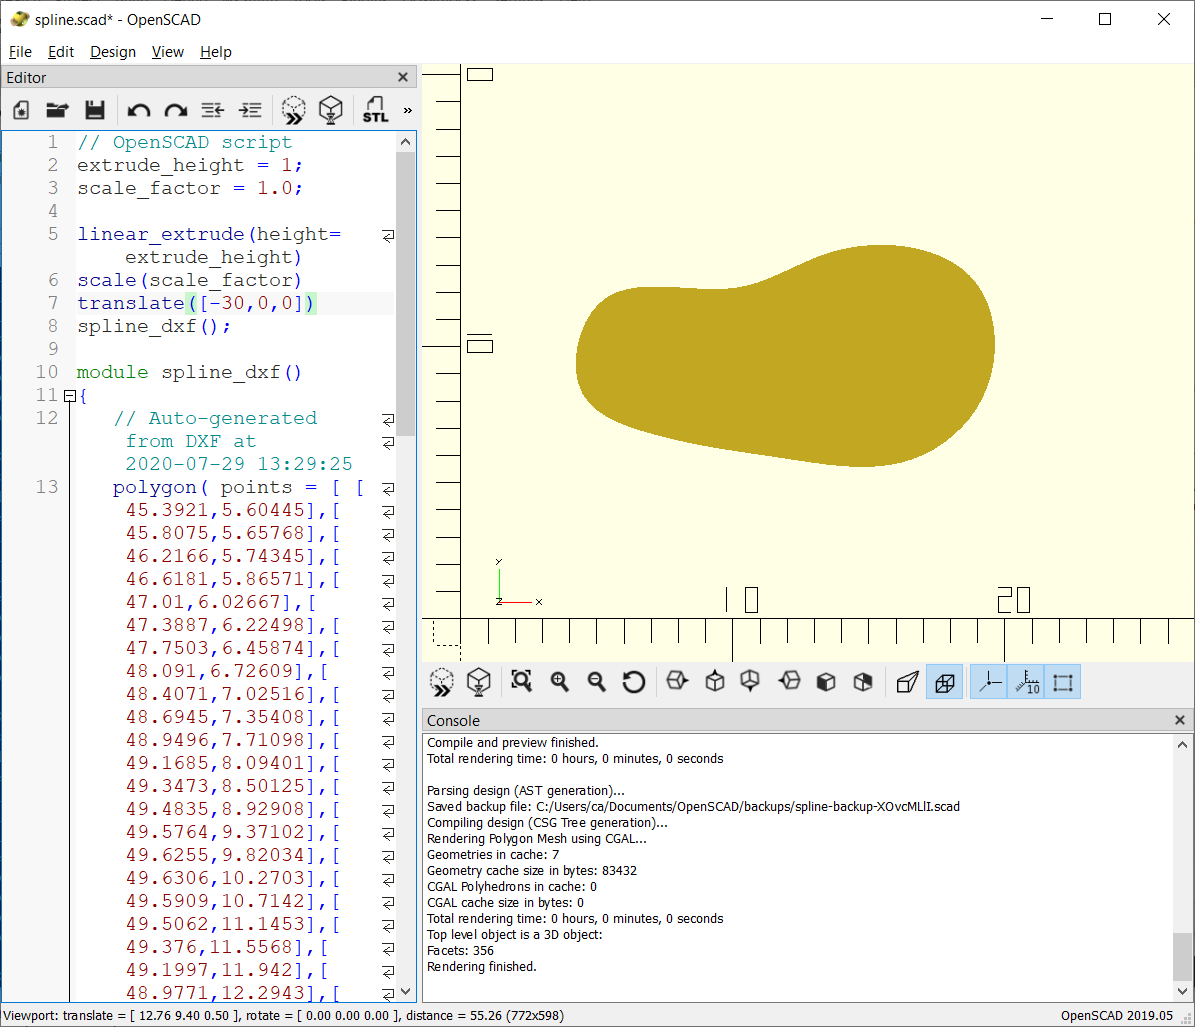Click the Render icon in the editor toolbar

coord(331,110)
